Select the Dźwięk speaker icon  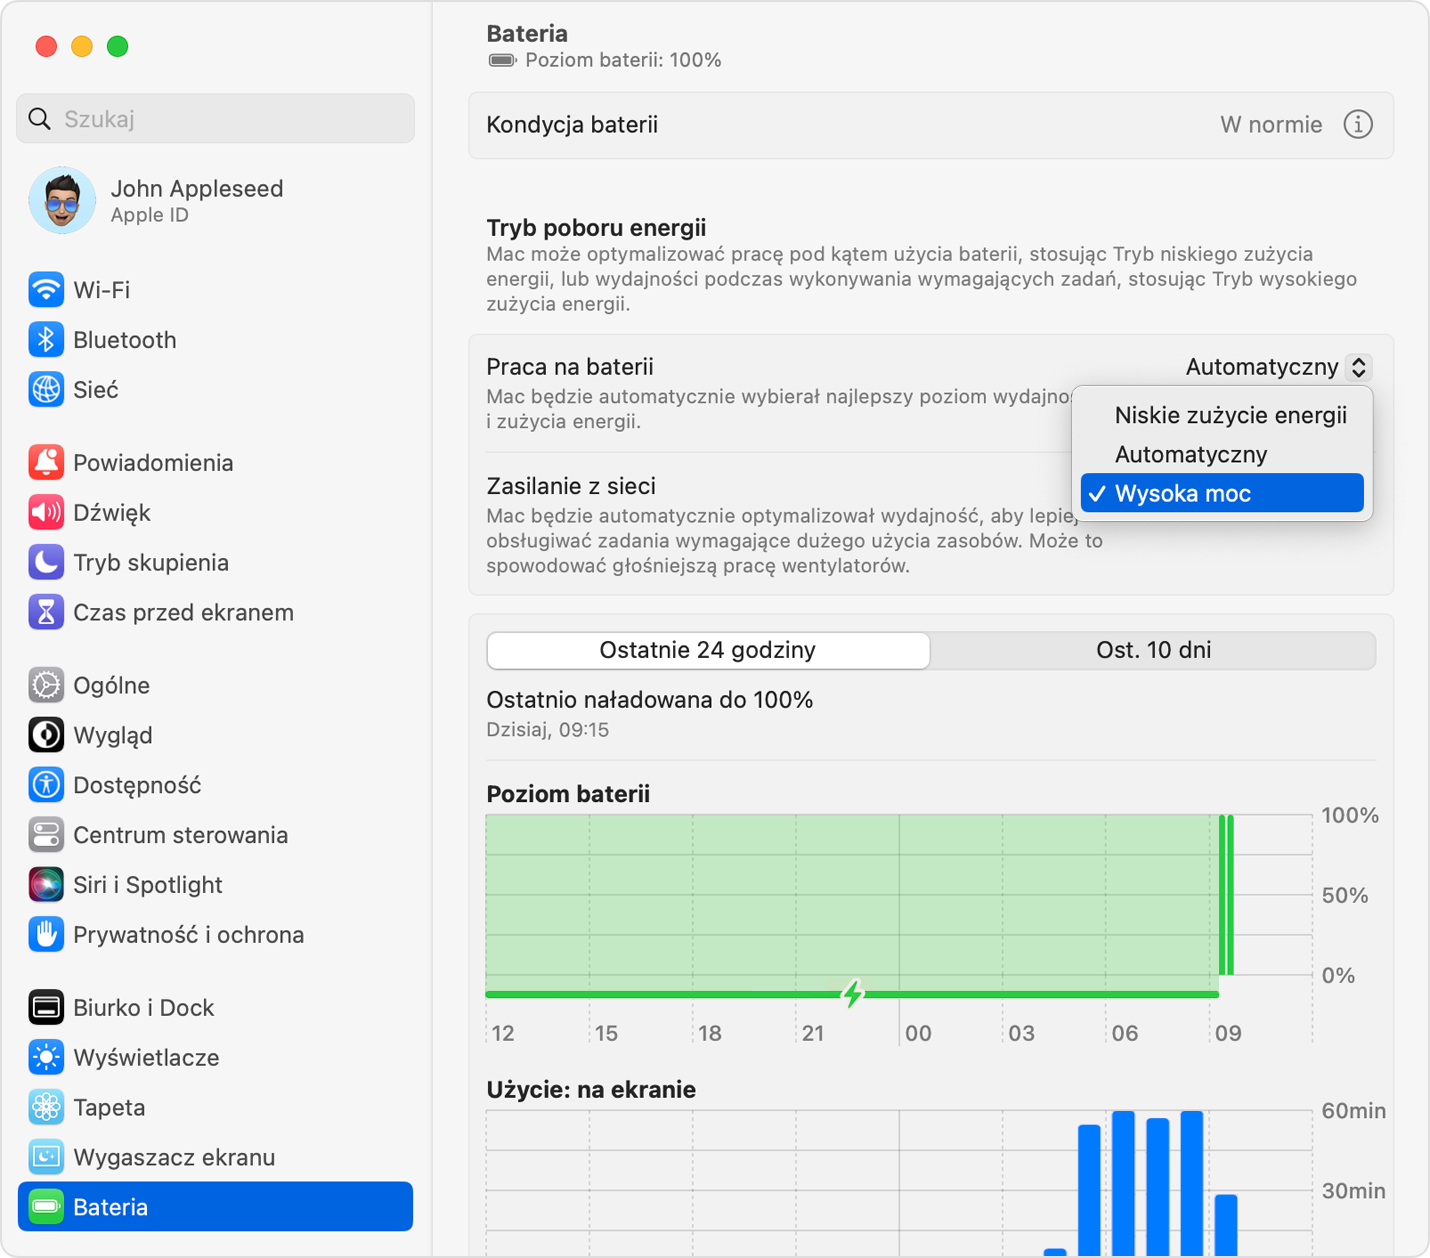[46, 513]
